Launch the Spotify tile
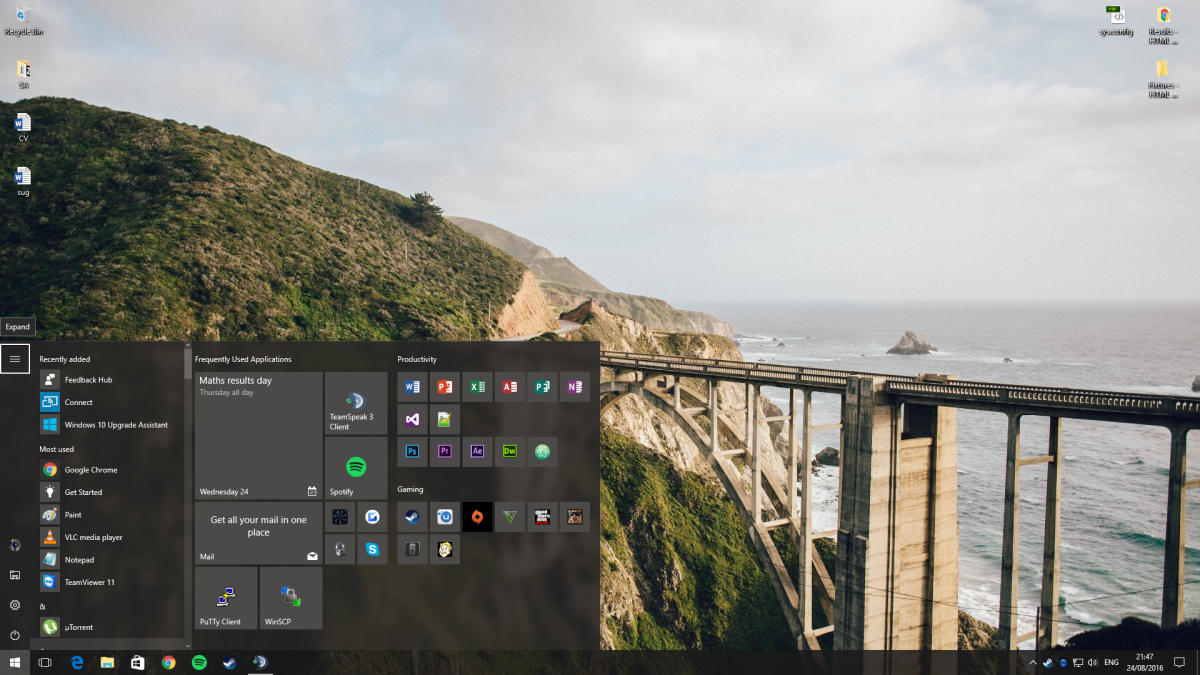This screenshot has height=675, width=1200. click(x=356, y=468)
